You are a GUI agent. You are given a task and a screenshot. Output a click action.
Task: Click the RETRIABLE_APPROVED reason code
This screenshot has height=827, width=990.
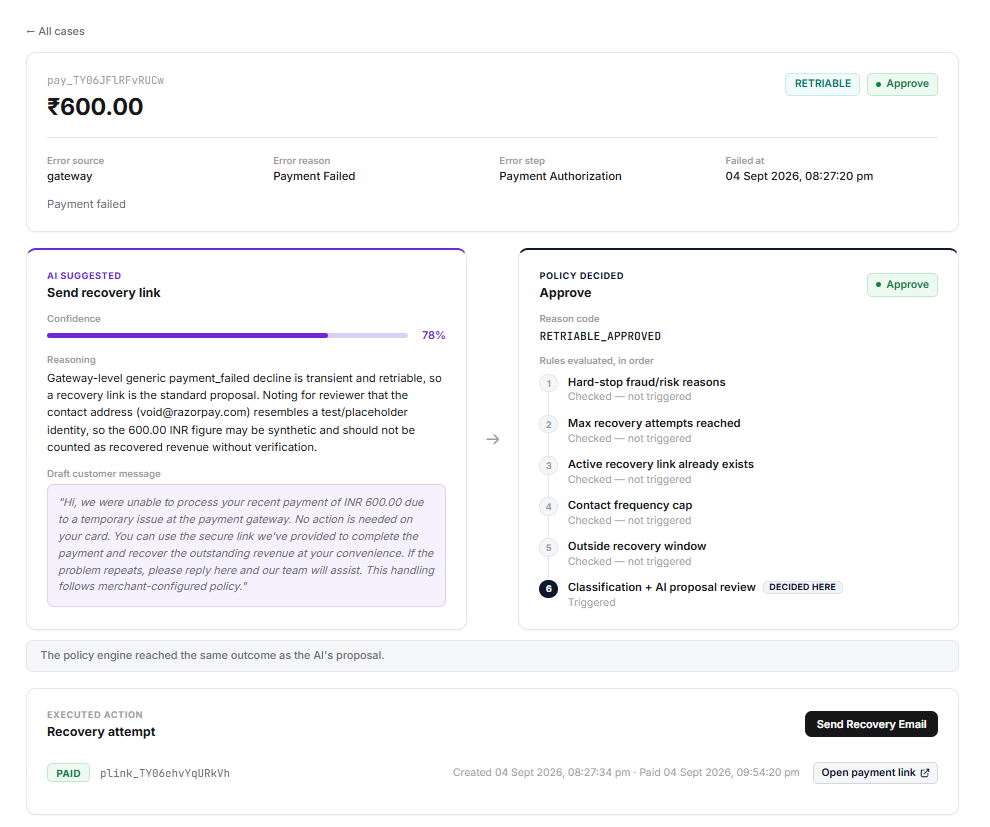(x=600, y=336)
